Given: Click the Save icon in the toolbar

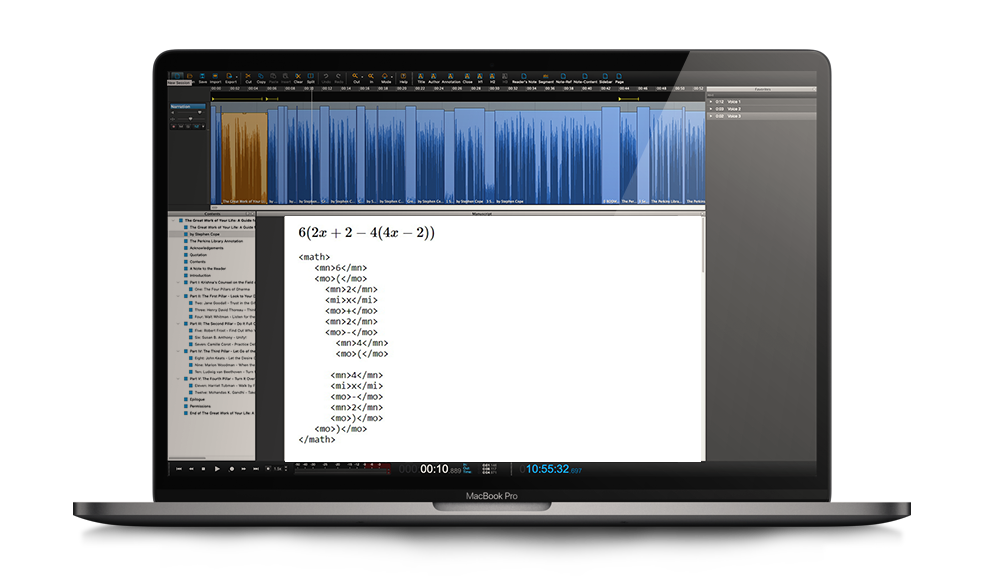Looking at the screenshot, I should pyautogui.click(x=203, y=75).
